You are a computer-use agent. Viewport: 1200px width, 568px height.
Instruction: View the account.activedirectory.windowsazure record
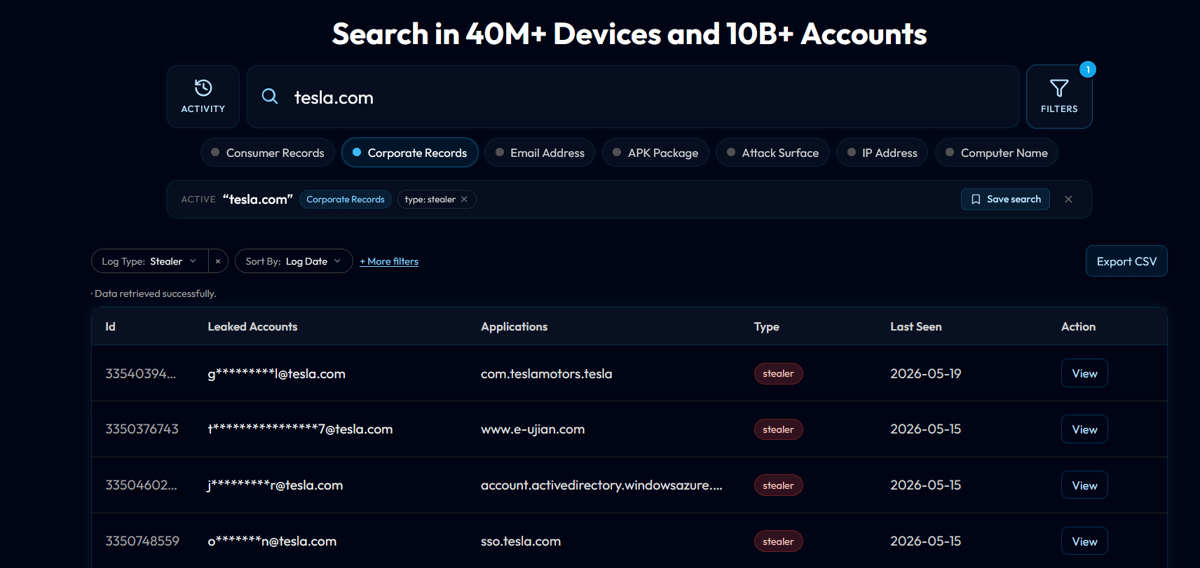coord(1084,485)
